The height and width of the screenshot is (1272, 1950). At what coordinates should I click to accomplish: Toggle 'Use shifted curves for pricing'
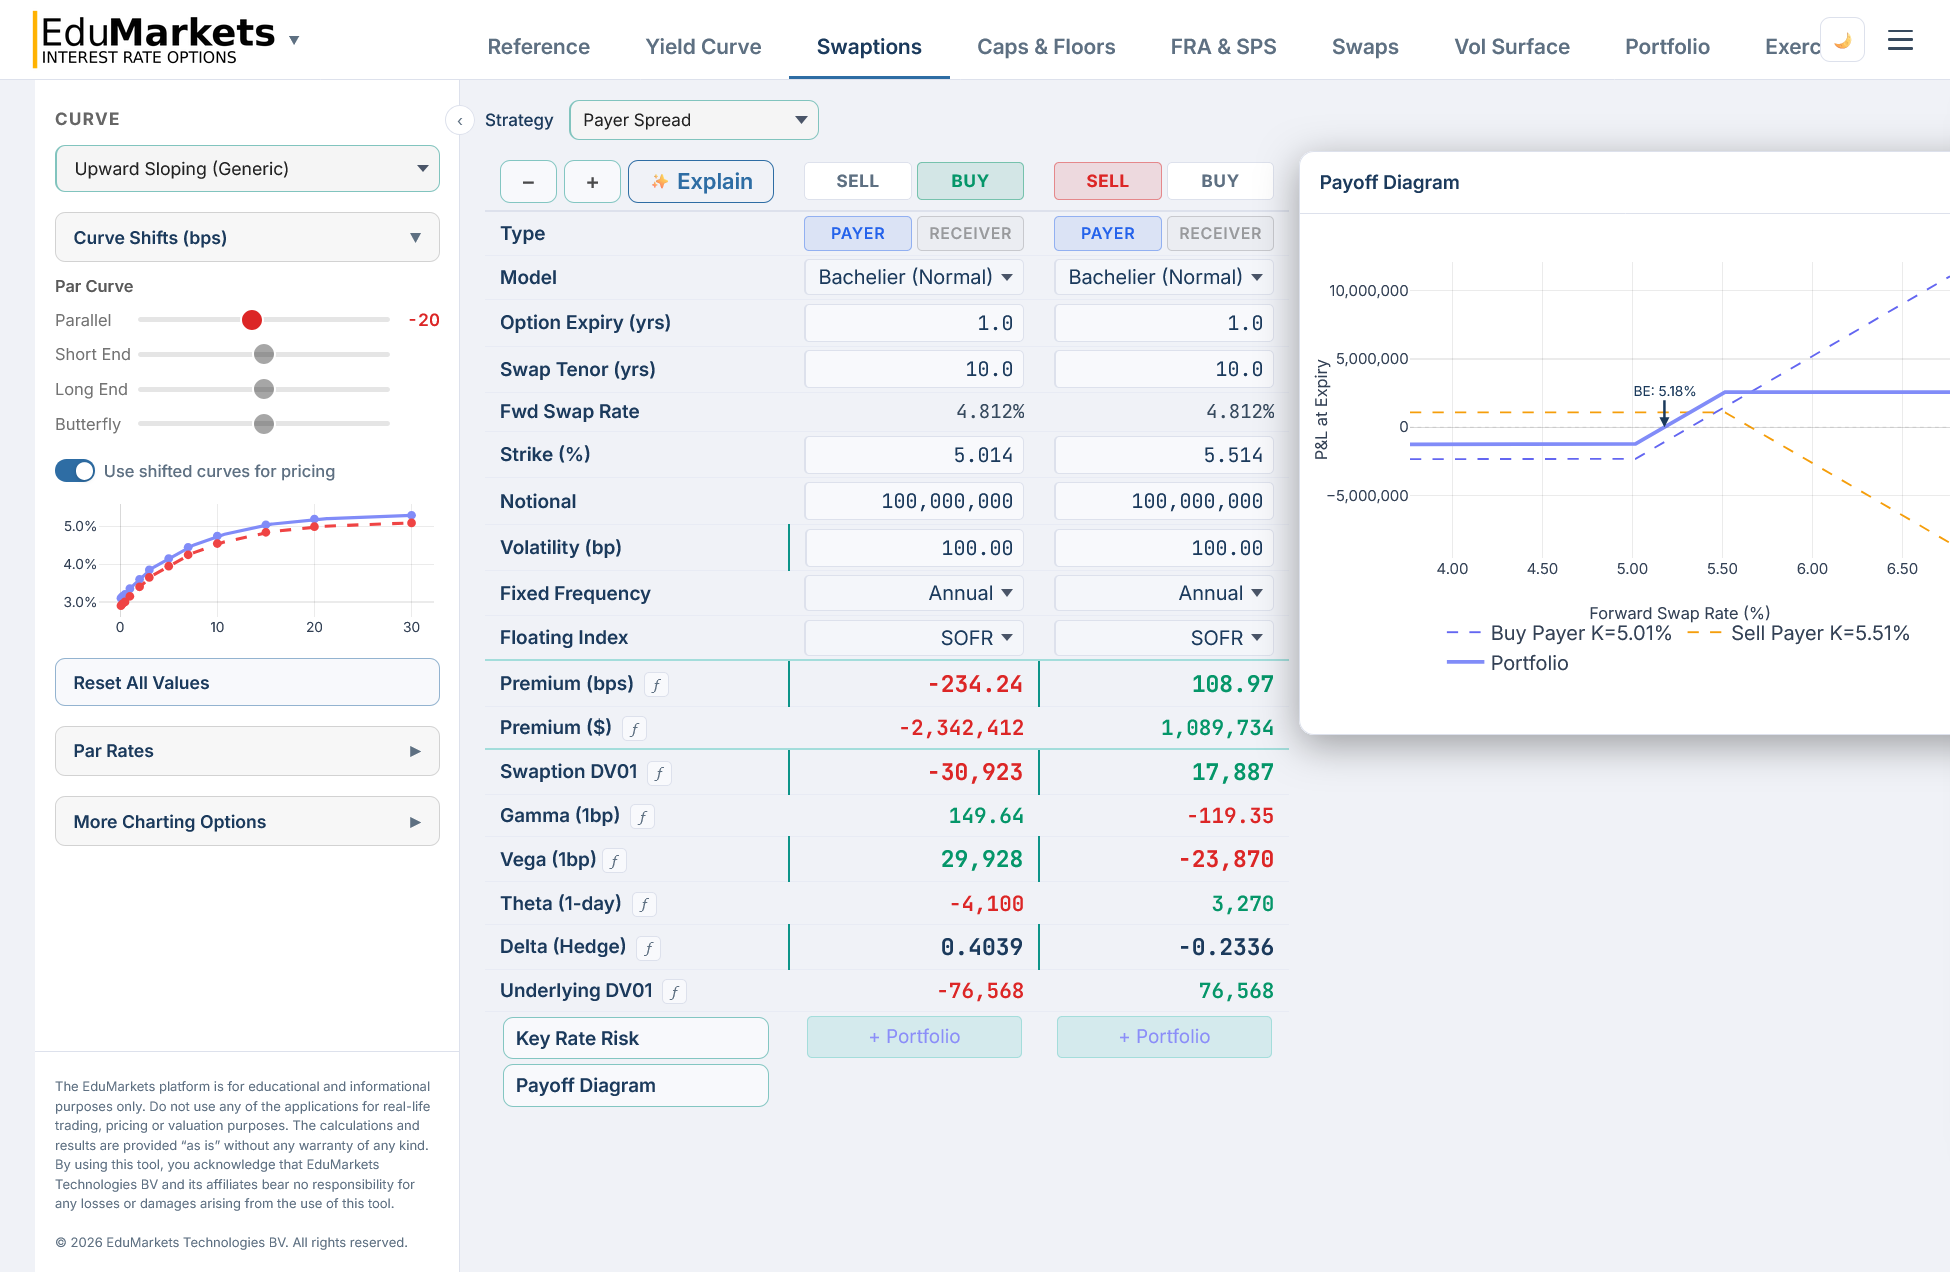(x=74, y=470)
